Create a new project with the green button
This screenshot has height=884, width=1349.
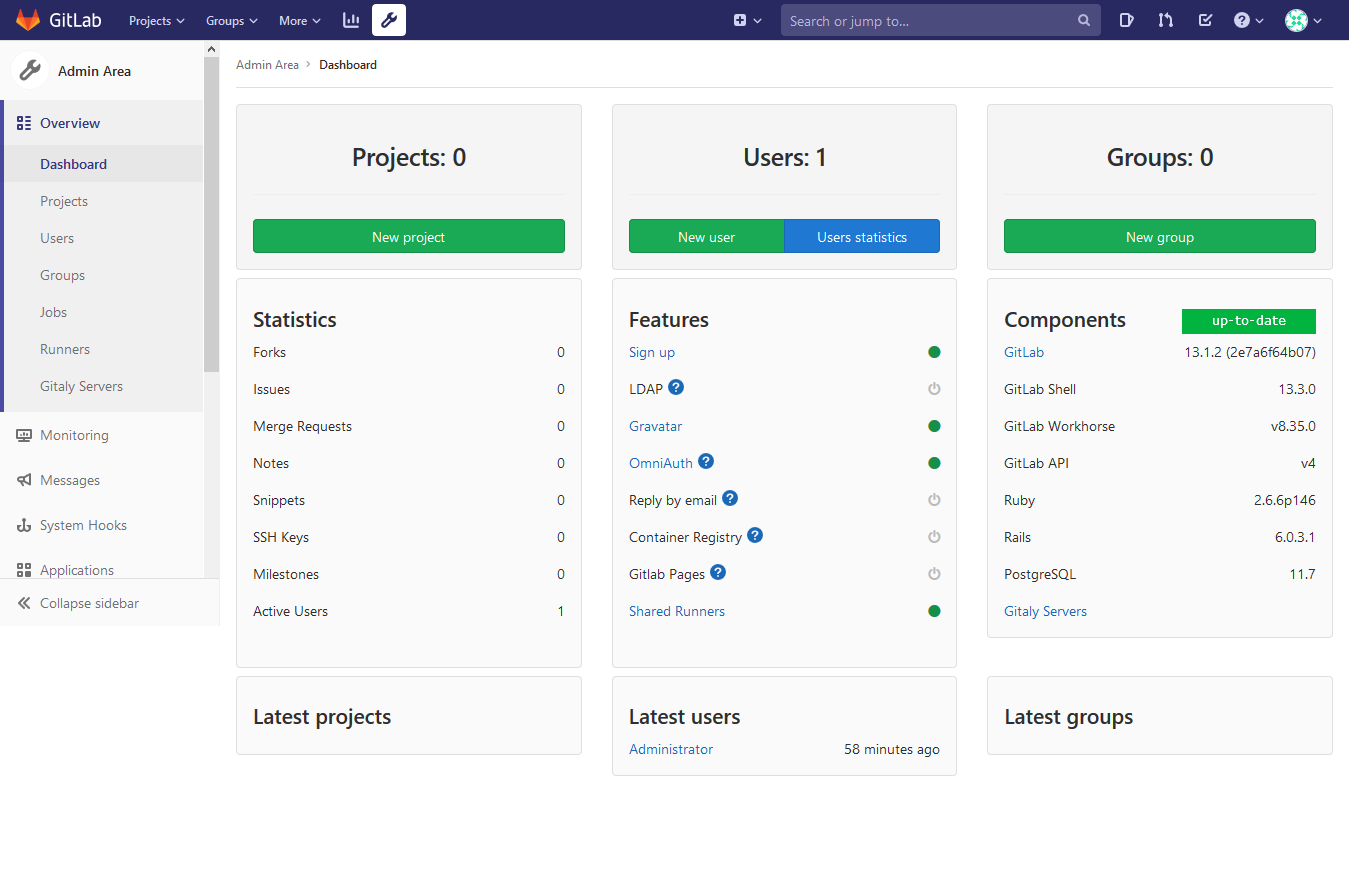pos(408,236)
